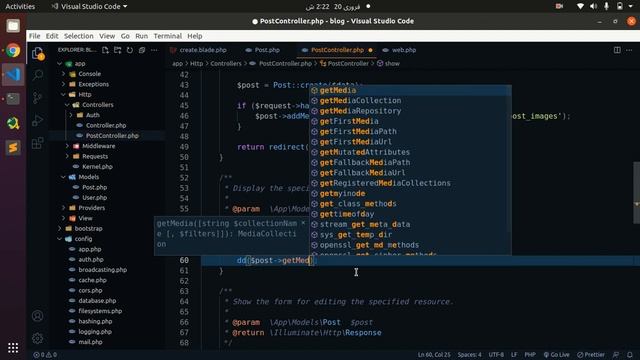The height and width of the screenshot is (360, 640).
Task: Click Ln 60, Col 25 position
Action: (434, 355)
